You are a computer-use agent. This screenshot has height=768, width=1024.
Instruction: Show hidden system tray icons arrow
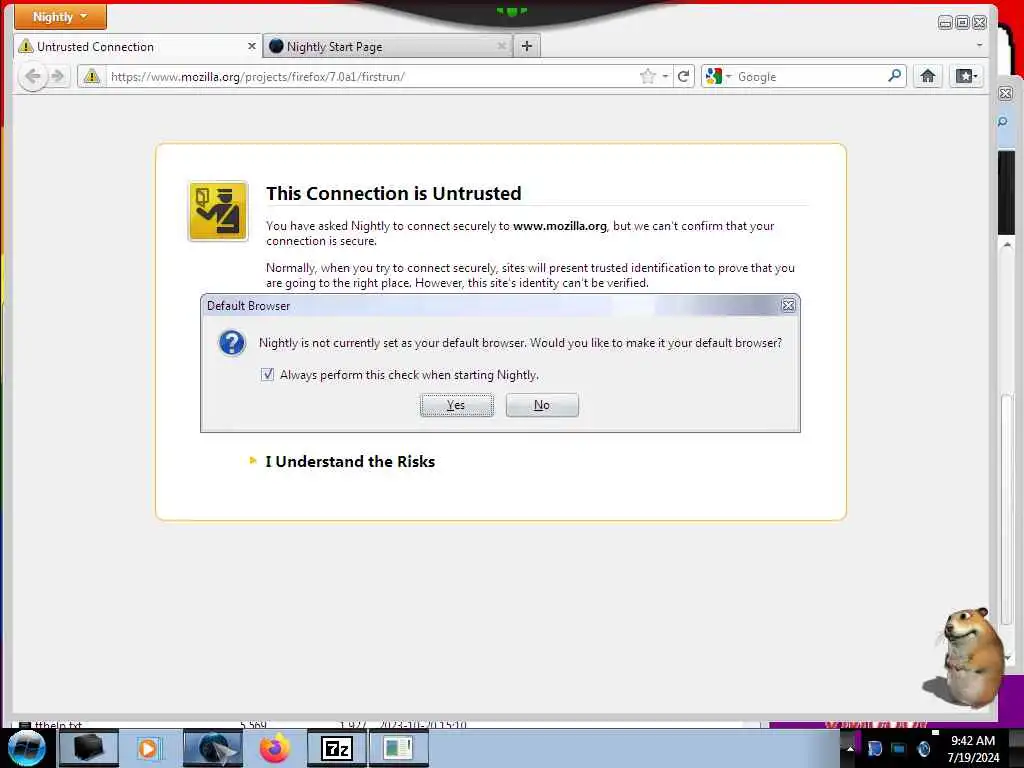point(850,748)
